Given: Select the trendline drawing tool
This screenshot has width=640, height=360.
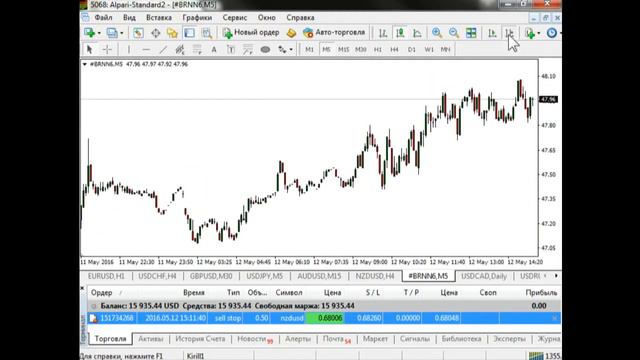Looking at the screenshot, I should (x=163, y=49).
